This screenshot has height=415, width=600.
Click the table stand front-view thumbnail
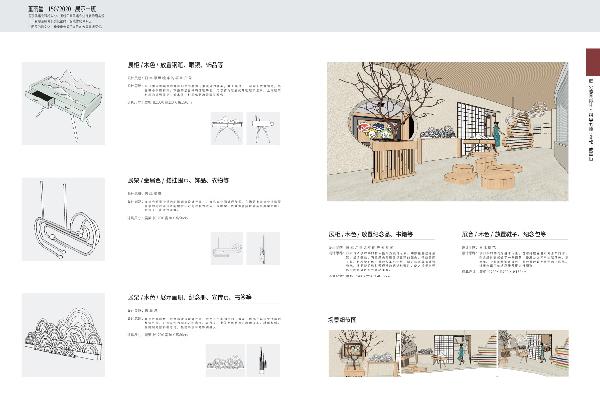coord(228,128)
